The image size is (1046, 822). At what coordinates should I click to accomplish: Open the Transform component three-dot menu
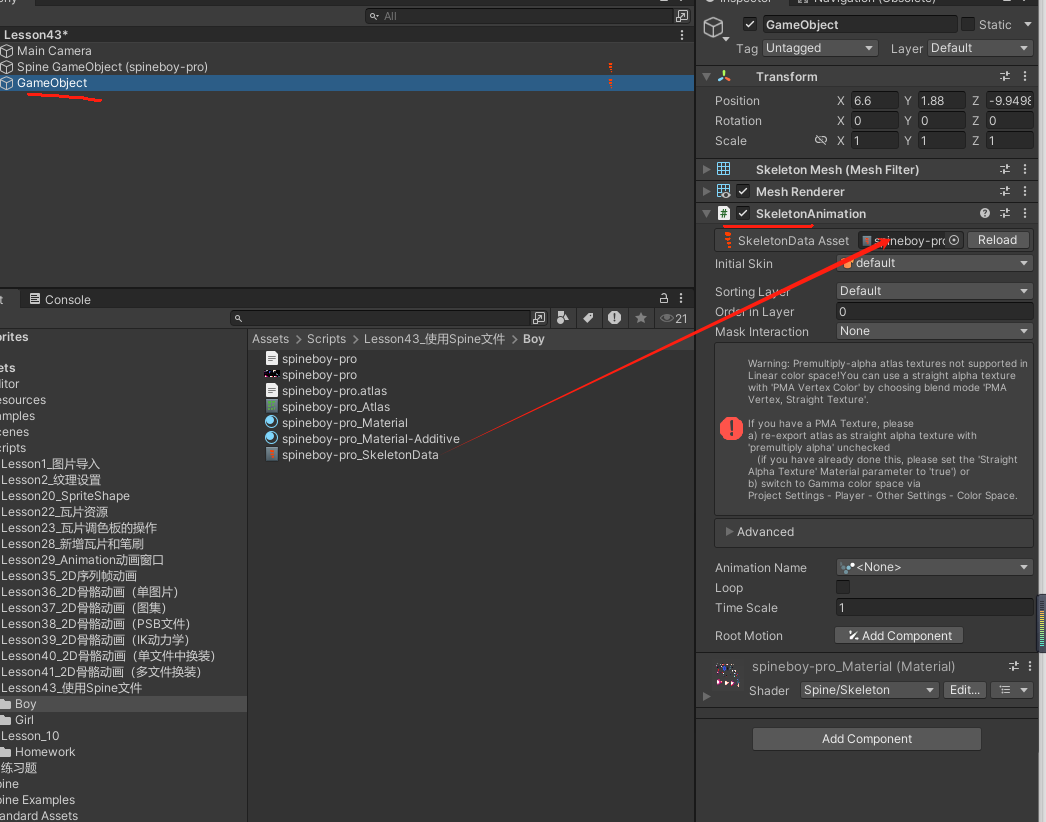tap(1025, 77)
